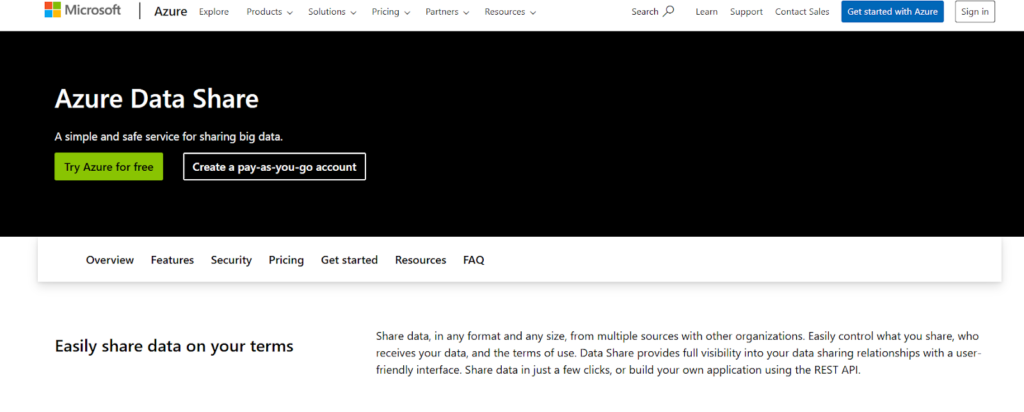Screen dimensions: 1024x412
Task: Click Try Azure for free button
Action: [x=108, y=166]
